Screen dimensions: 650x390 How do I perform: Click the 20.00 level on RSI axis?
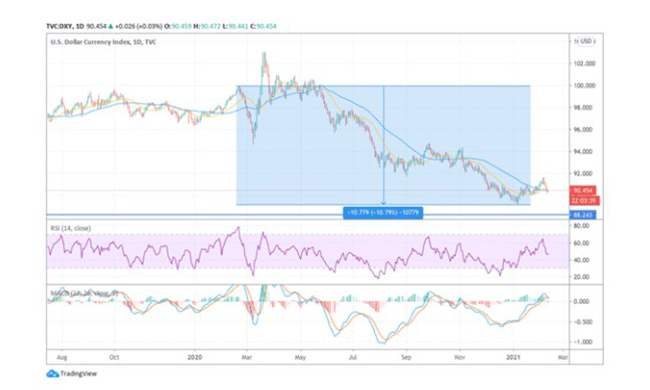(x=581, y=277)
